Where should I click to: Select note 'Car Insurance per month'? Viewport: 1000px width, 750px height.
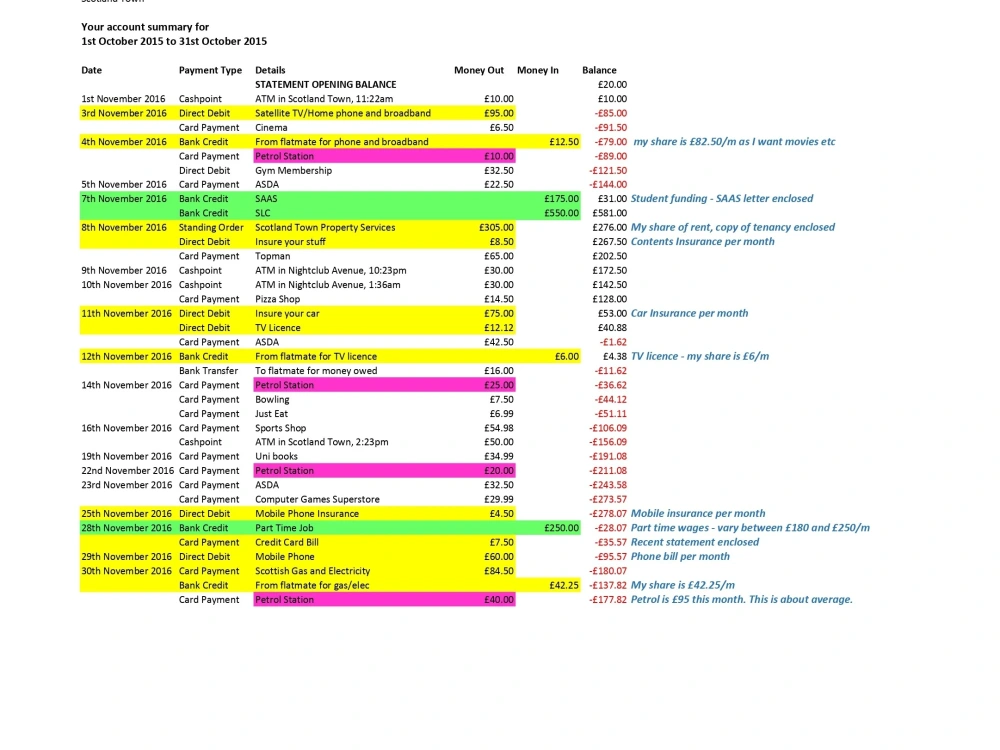[x=689, y=313]
